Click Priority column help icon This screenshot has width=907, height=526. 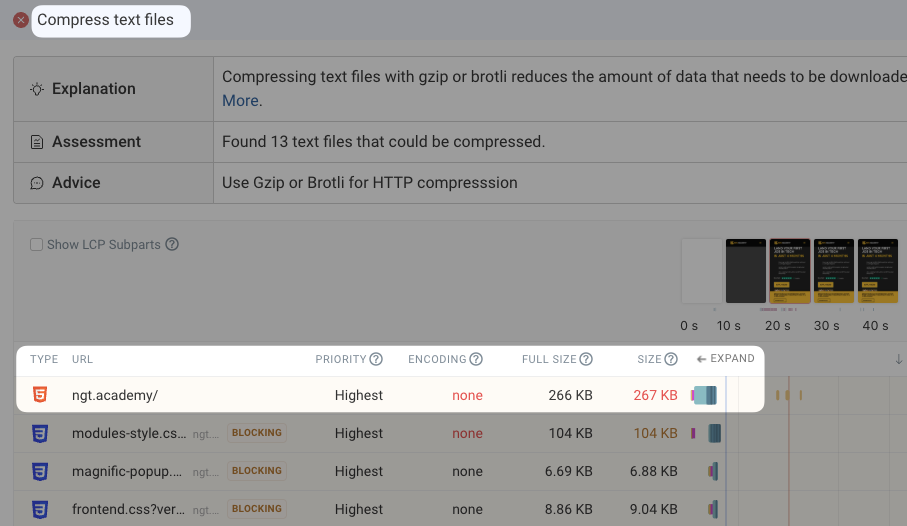[376, 359]
